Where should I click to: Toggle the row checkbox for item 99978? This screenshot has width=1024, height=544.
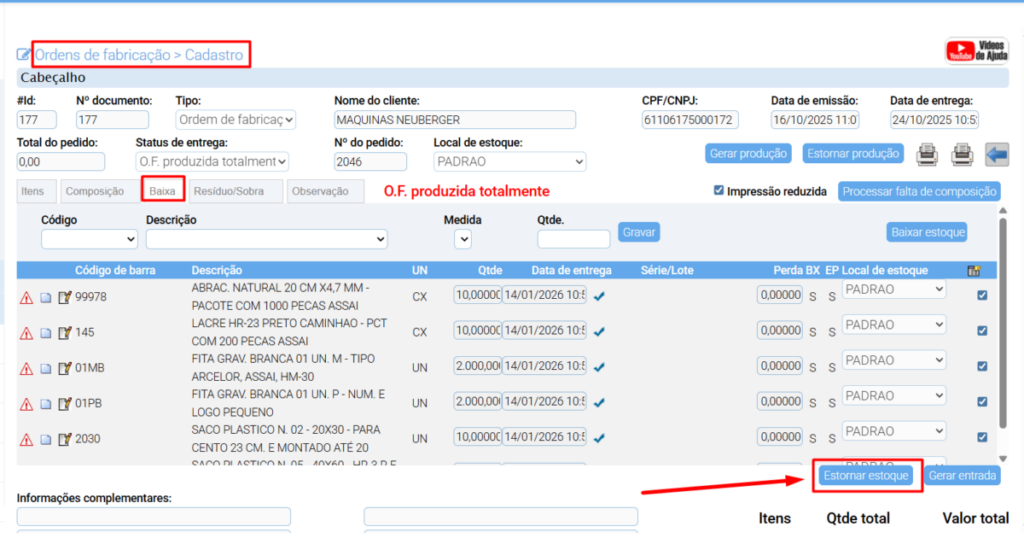[x=982, y=295]
